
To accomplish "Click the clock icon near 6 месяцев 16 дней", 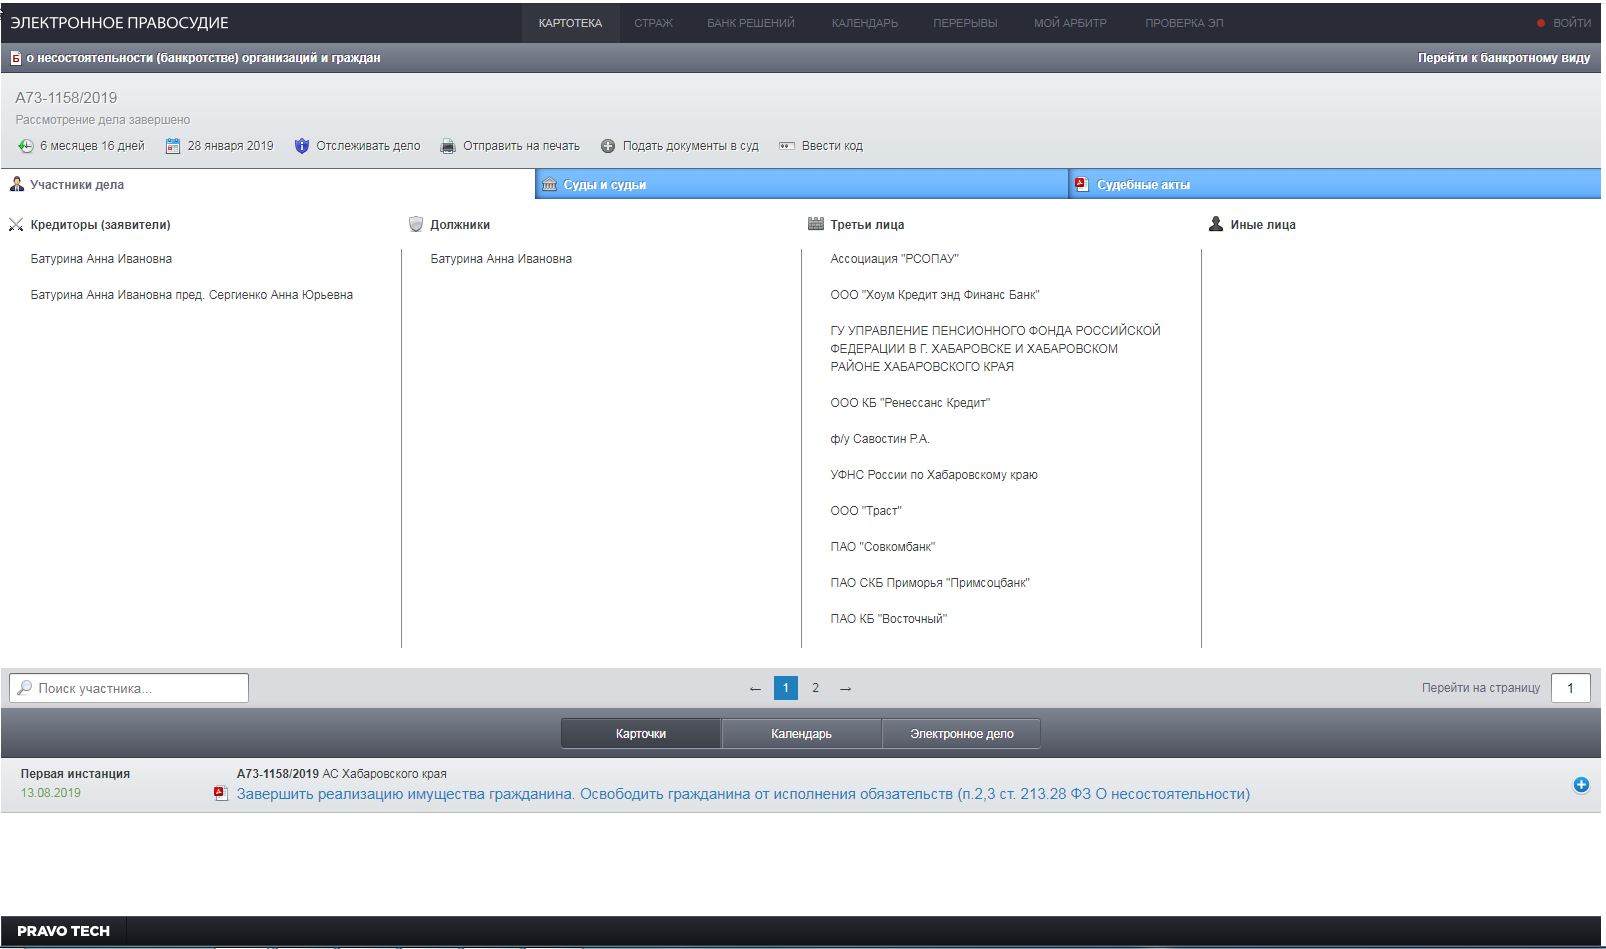I will tap(26, 146).
